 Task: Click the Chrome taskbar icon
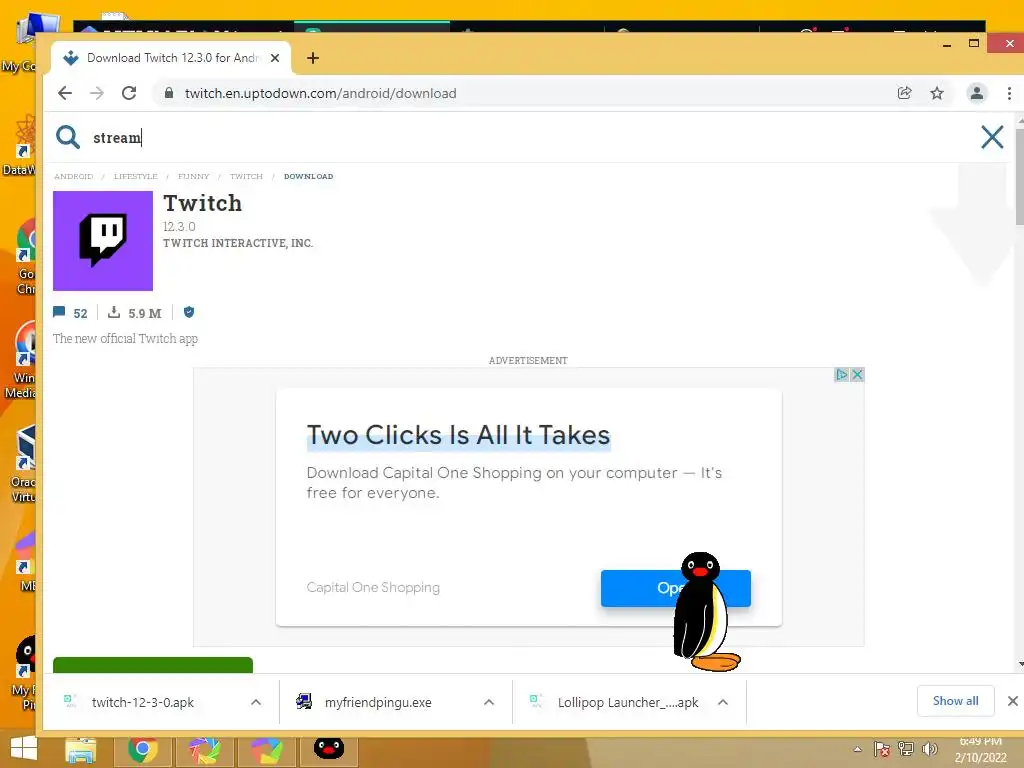[x=142, y=750]
